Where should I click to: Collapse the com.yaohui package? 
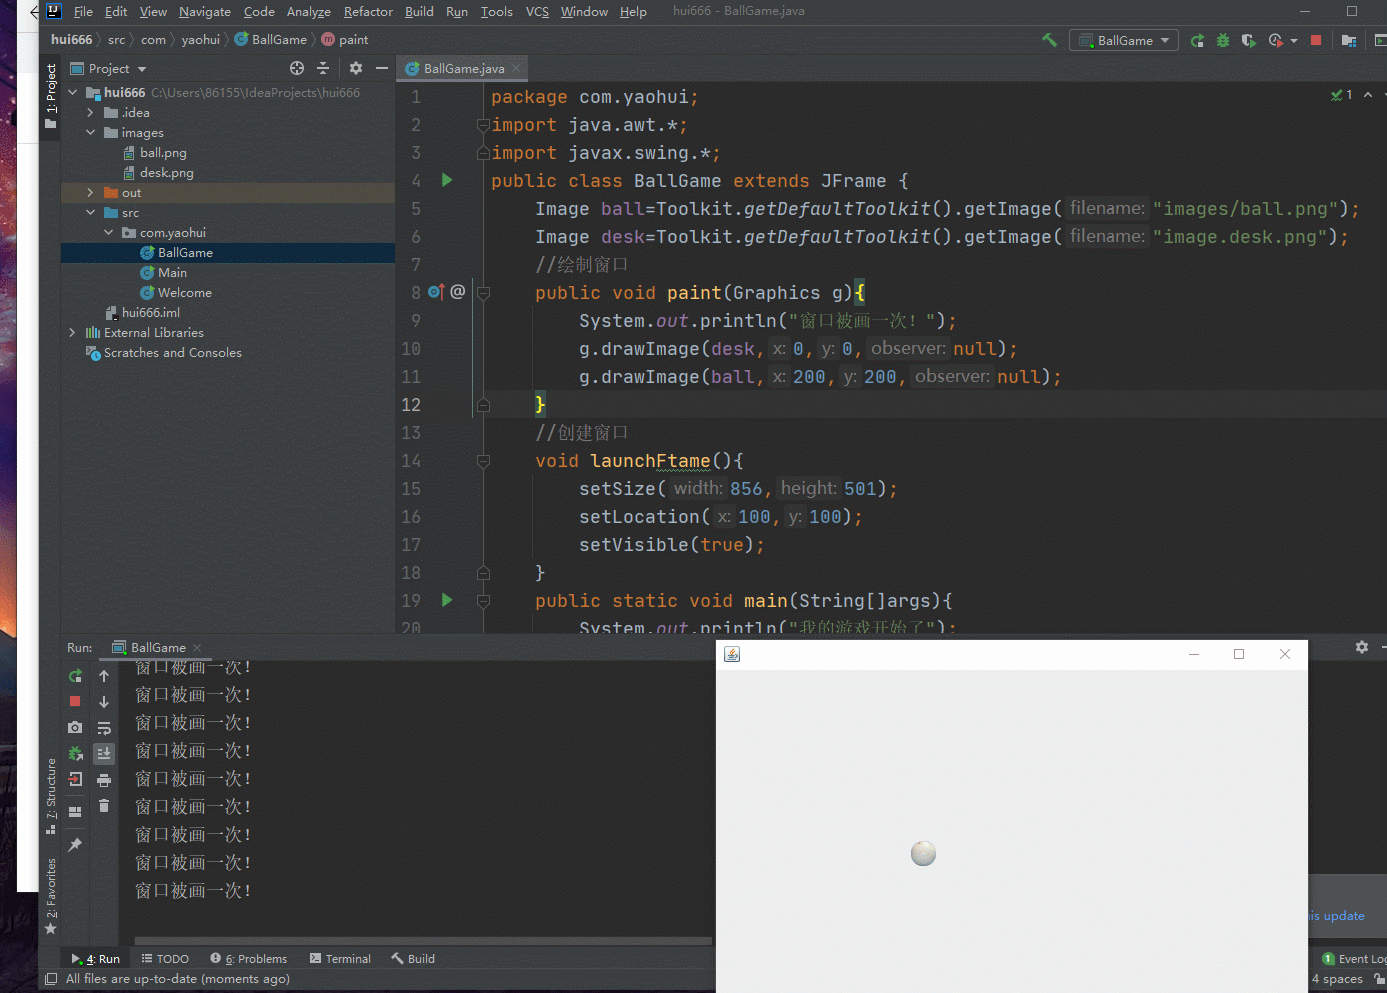click(108, 232)
